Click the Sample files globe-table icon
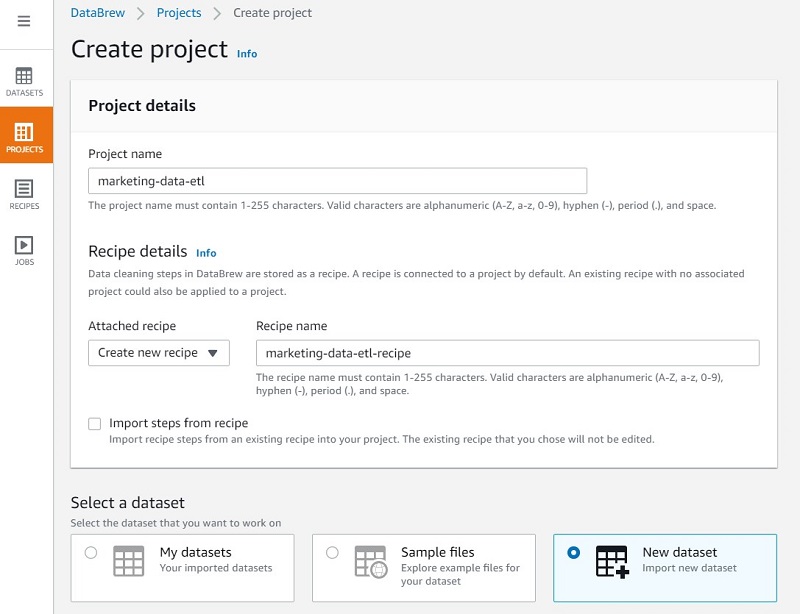 370,562
